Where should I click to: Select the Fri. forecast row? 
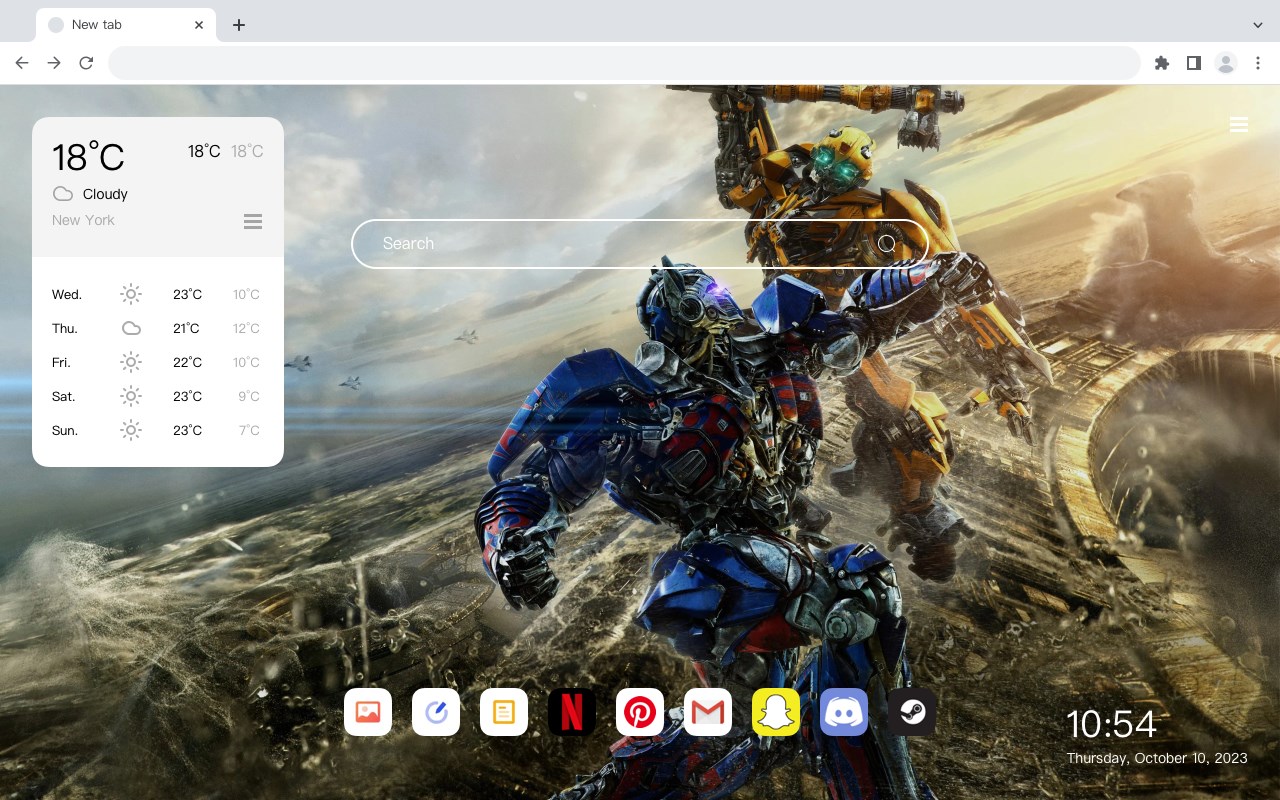(x=158, y=362)
